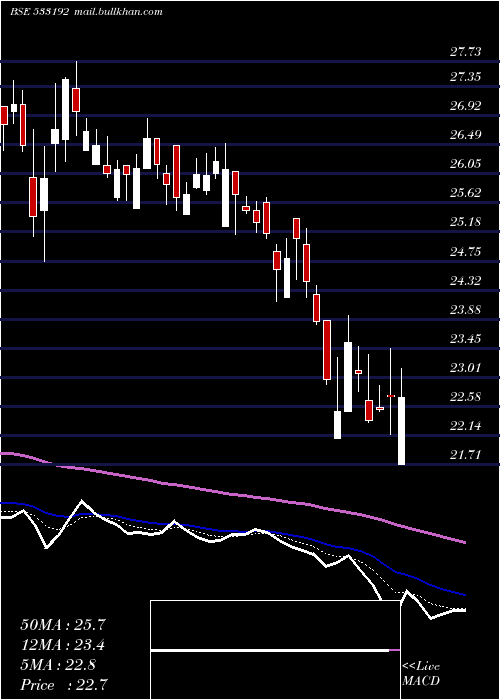The height and width of the screenshot is (700, 500).
Task: Click the 5MA : 22.8 readout
Action: 58,665
